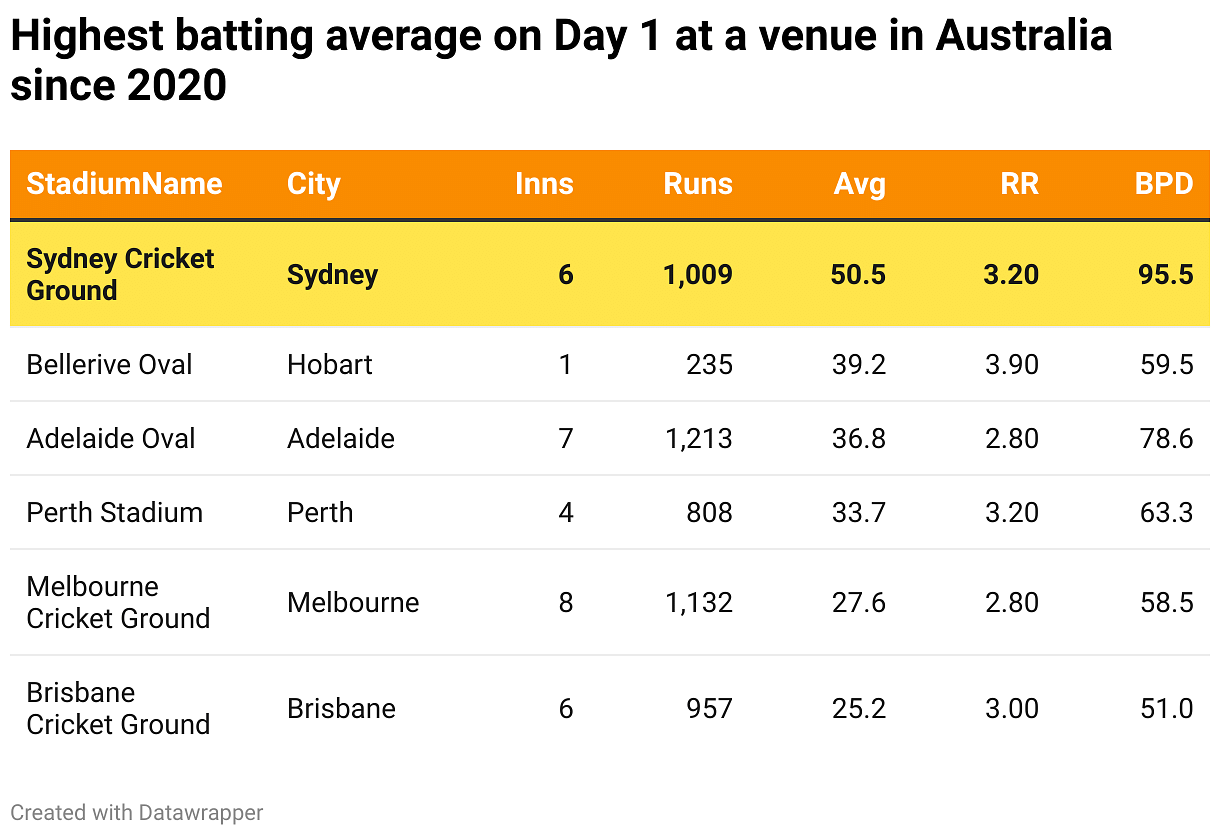Click the 95.5 BPD value
The width and height of the screenshot is (1220, 836).
point(1166,274)
